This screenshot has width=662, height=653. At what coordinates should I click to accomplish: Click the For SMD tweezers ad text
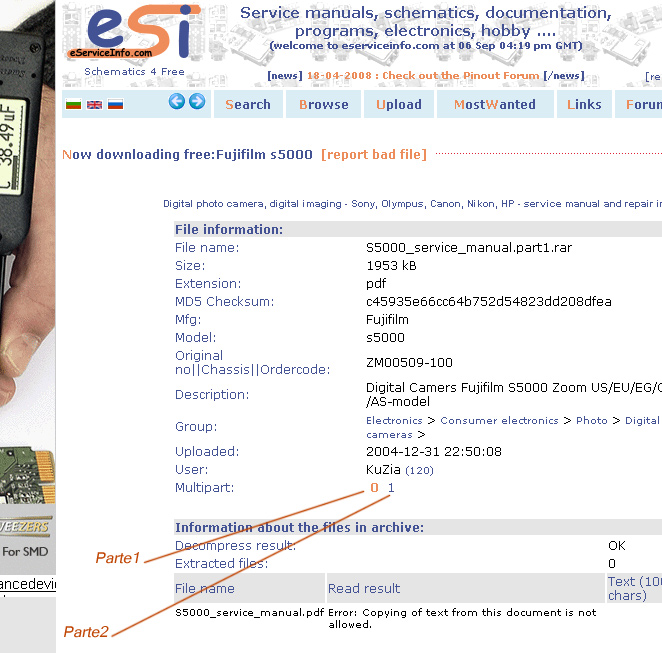click(25, 552)
